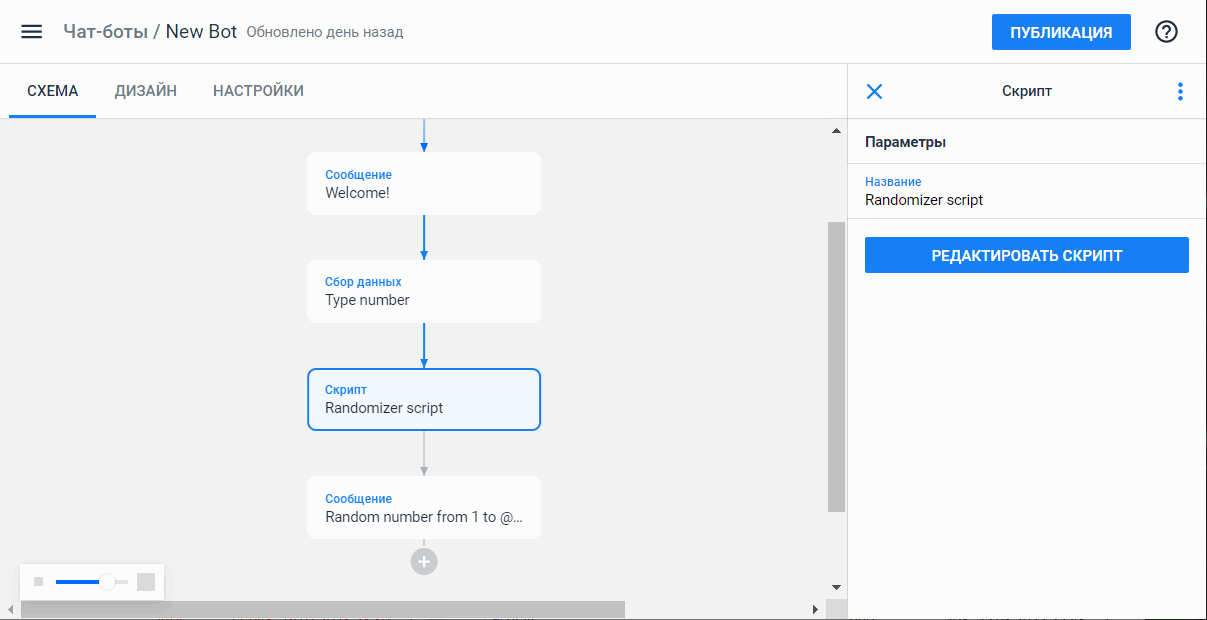Switch to the ДИЗАЙН tab
Screen dimensions: 1207x620
click(146, 91)
